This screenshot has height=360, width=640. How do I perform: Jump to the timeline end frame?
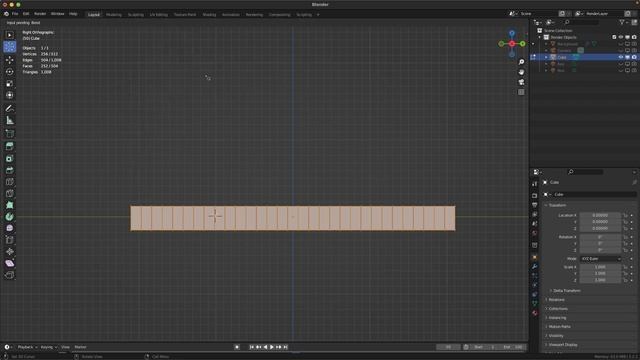[286, 347]
